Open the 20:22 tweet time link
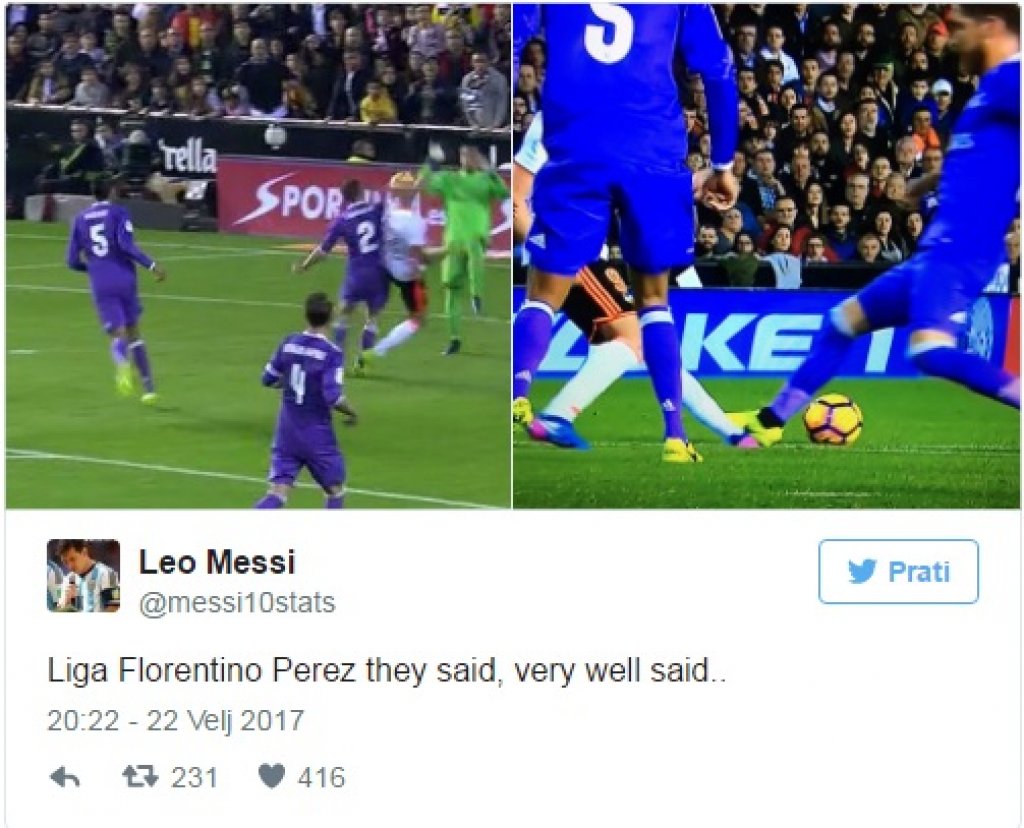Image resolution: width=1024 pixels, height=828 pixels. point(83,720)
